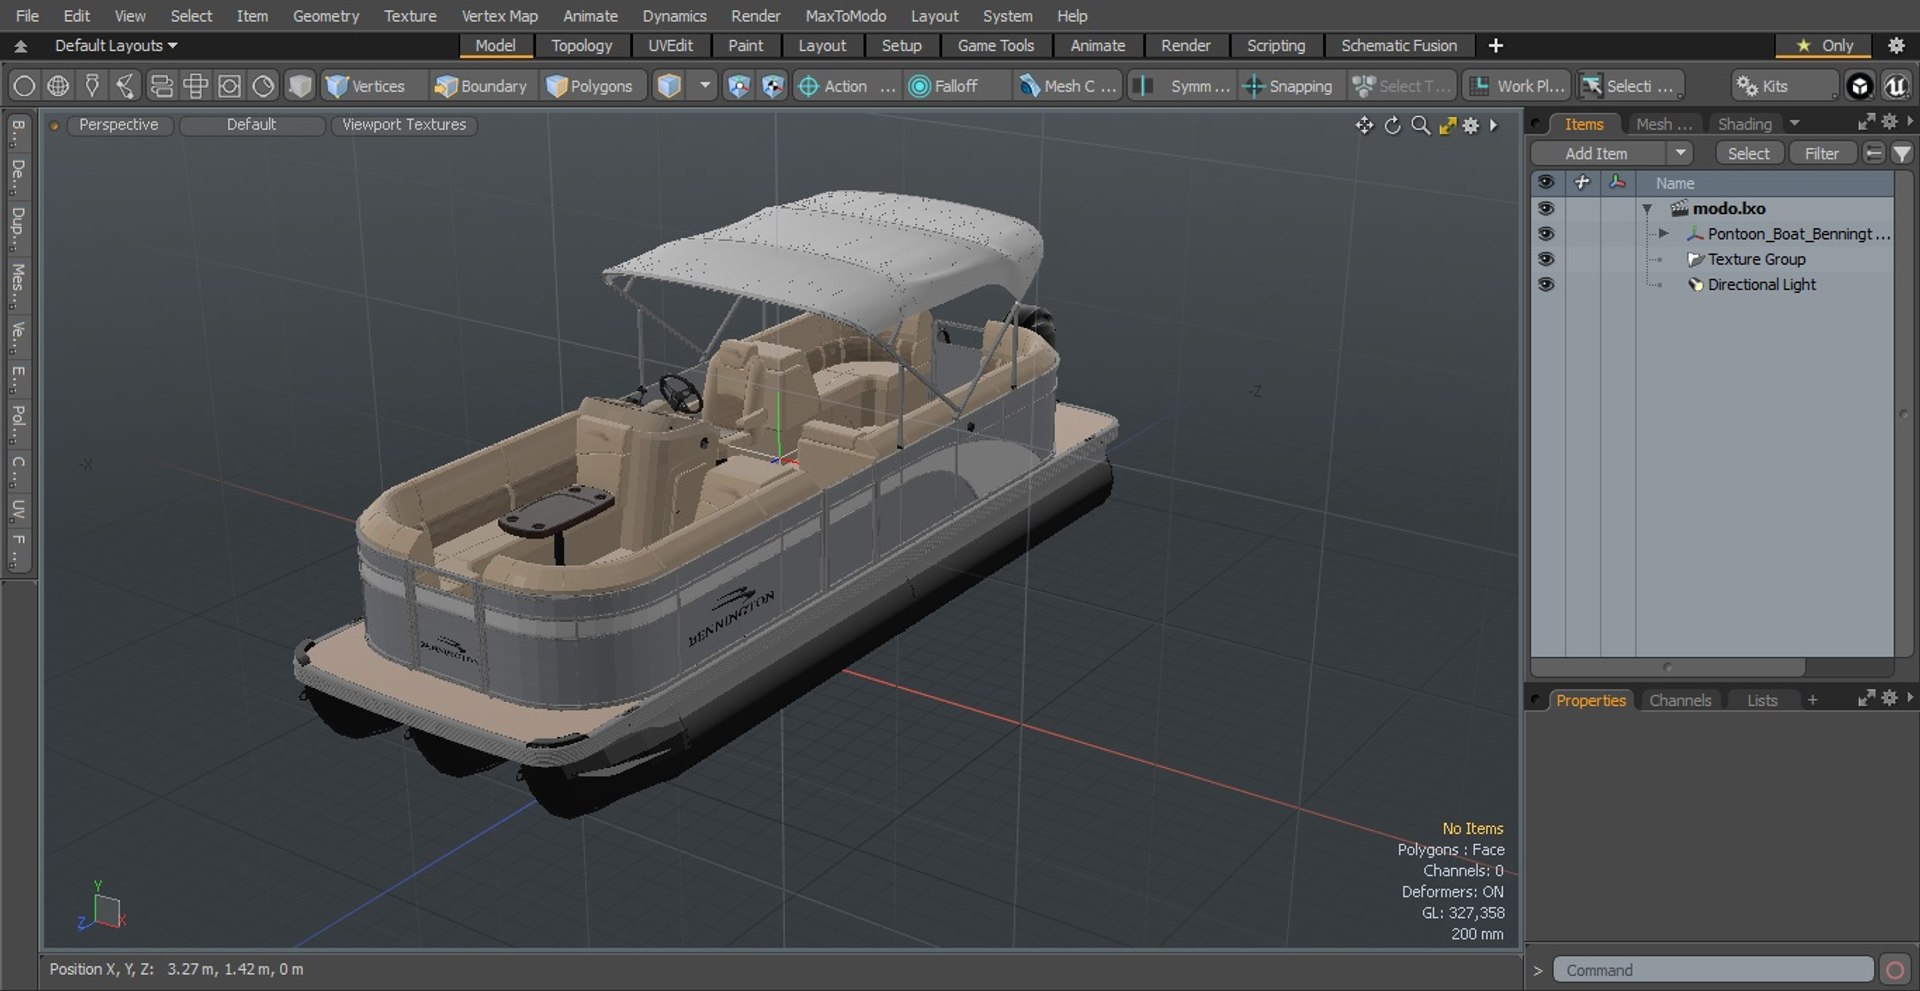Toggle visibility of Directional Light
Image resolution: width=1920 pixels, height=991 pixels.
tap(1546, 284)
